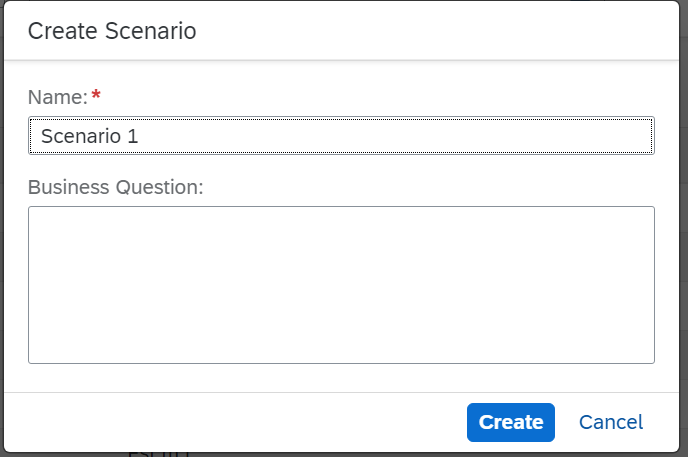Cancel the Create Scenario dialog
688x457 pixels.
pyautogui.click(x=610, y=422)
